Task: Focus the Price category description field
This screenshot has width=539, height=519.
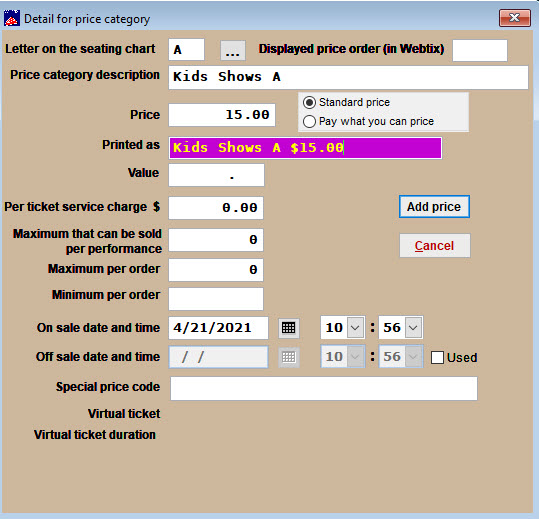Action: click(x=348, y=77)
